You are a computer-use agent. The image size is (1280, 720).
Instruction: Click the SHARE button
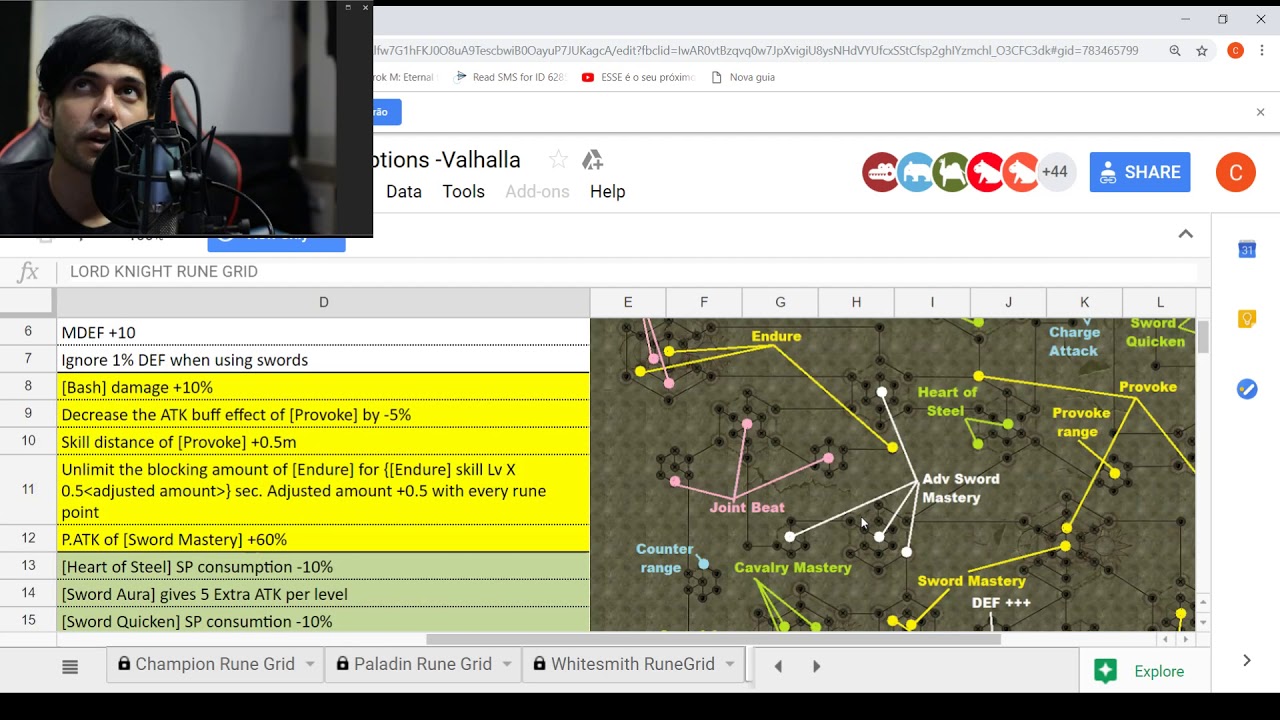tap(1140, 172)
